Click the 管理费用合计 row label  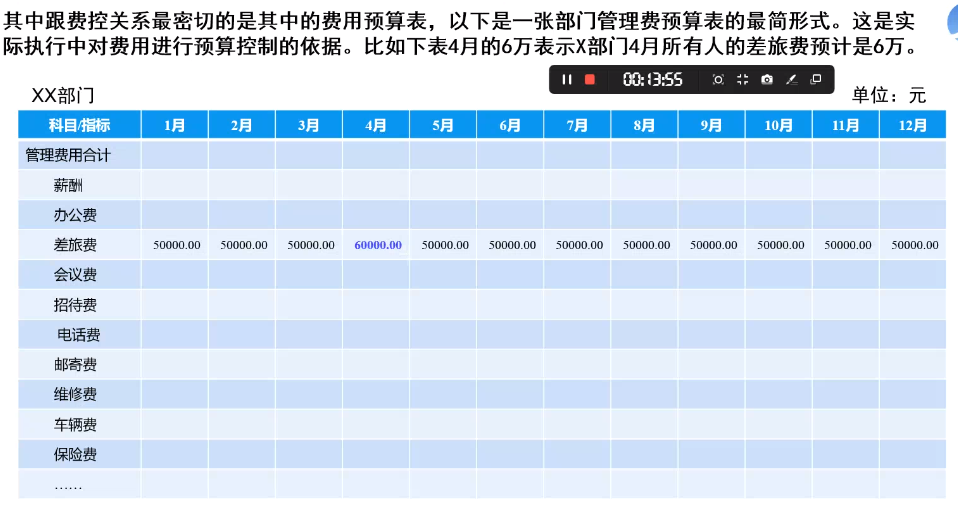68,155
